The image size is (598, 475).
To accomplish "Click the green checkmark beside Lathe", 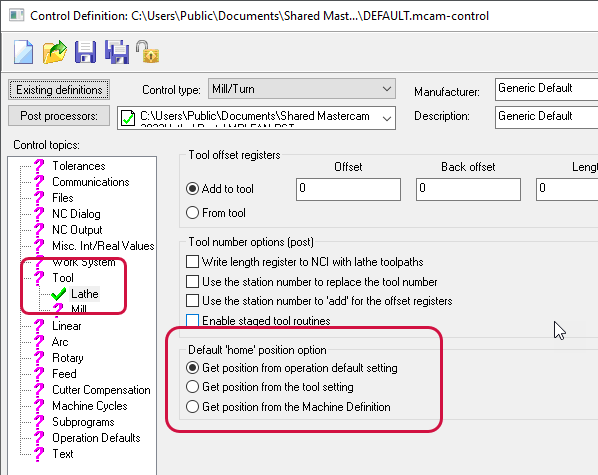I will [x=58, y=294].
